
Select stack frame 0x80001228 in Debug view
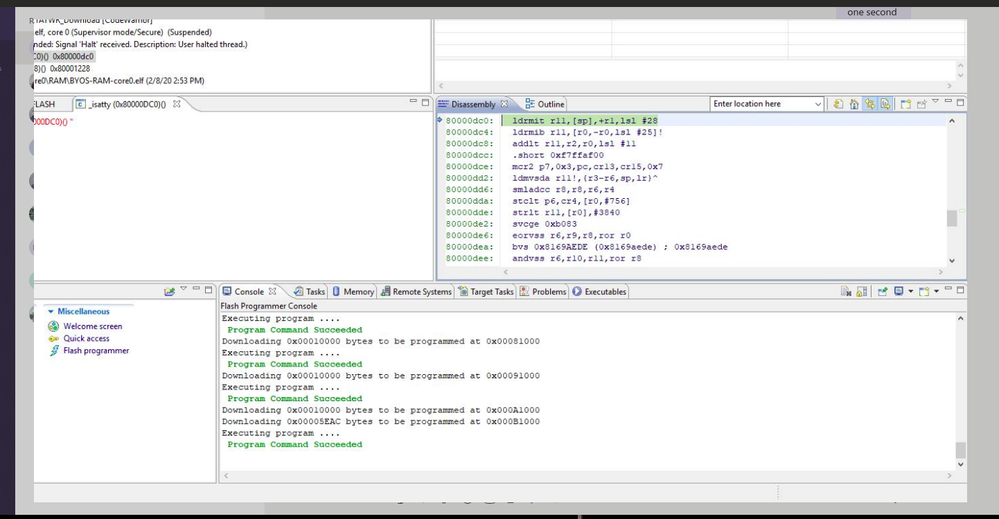point(62,68)
